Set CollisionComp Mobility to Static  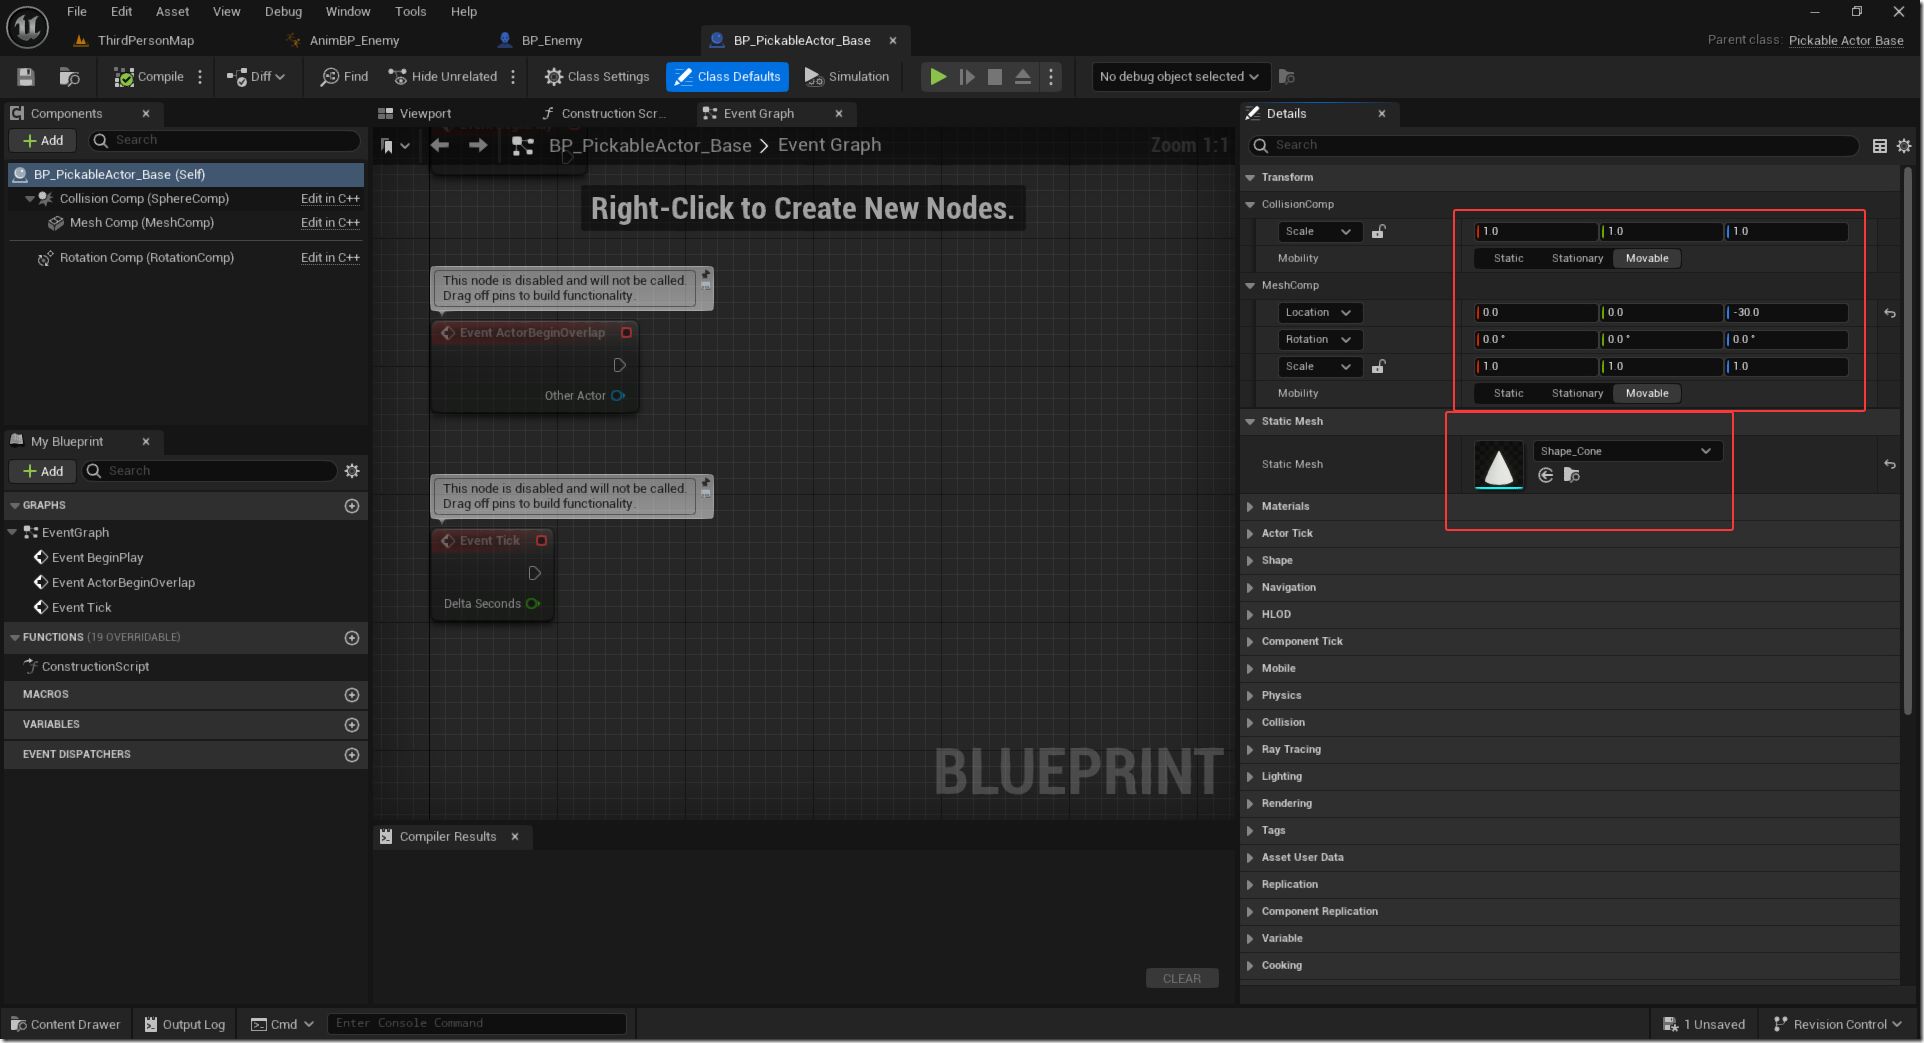point(1508,259)
